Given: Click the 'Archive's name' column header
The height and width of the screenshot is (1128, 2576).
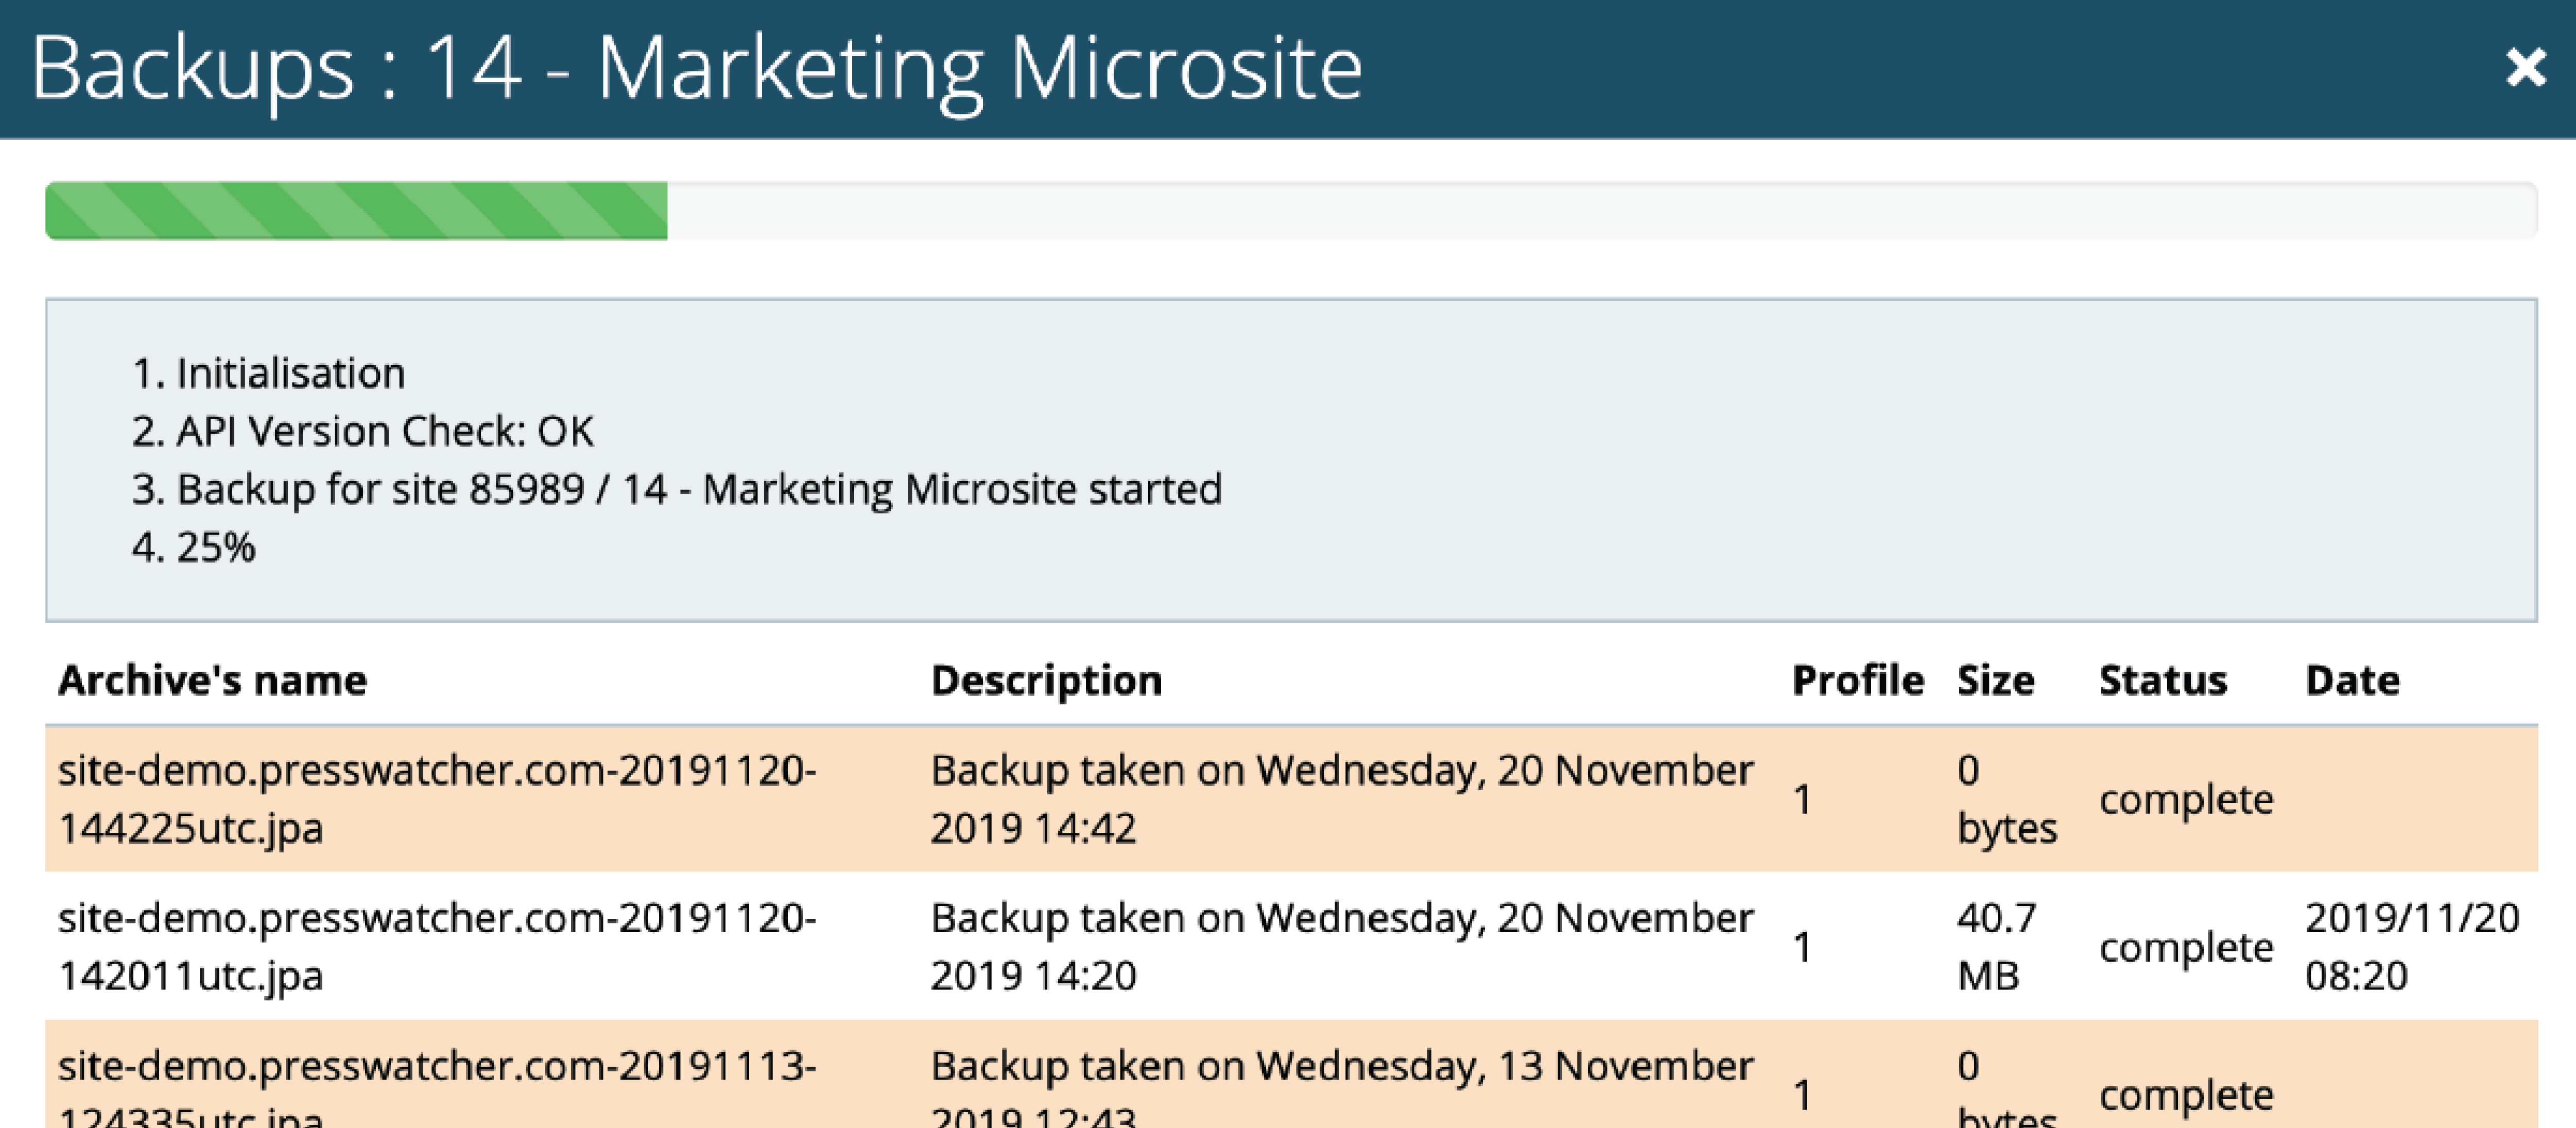Looking at the screenshot, I should (x=213, y=680).
